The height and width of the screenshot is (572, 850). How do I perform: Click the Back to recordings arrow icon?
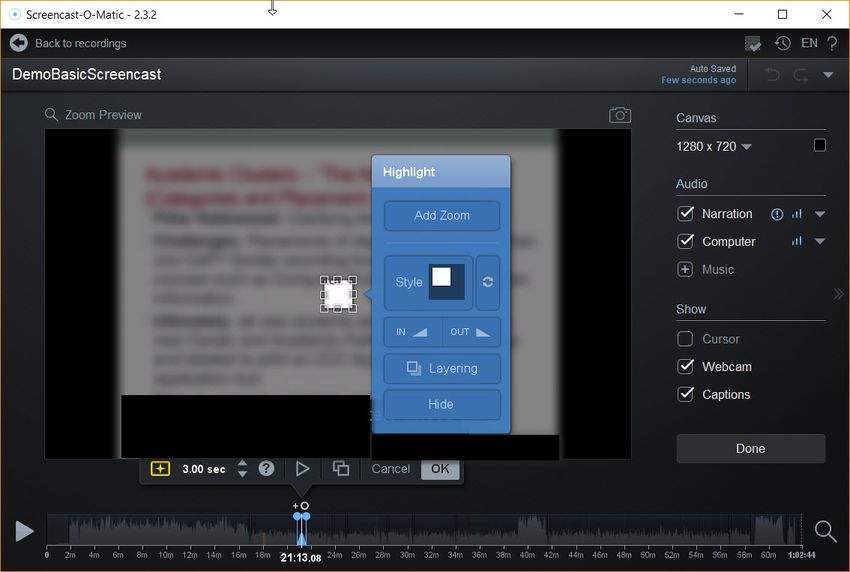18,43
